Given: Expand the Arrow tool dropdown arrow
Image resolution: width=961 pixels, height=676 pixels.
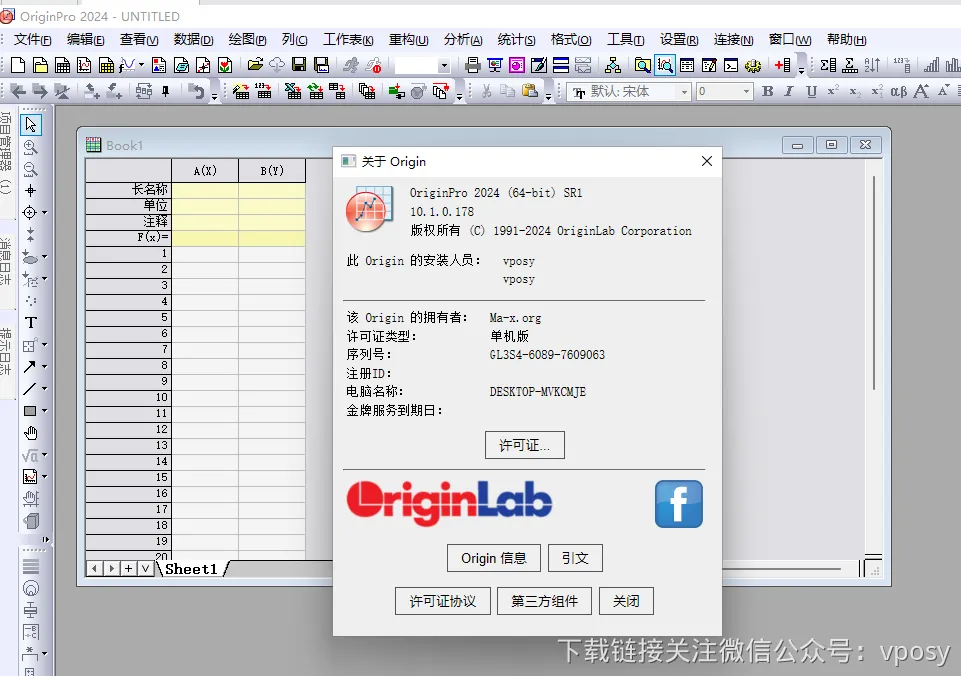Looking at the screenshot, I should pyautogui.click(x=44, y=366).
